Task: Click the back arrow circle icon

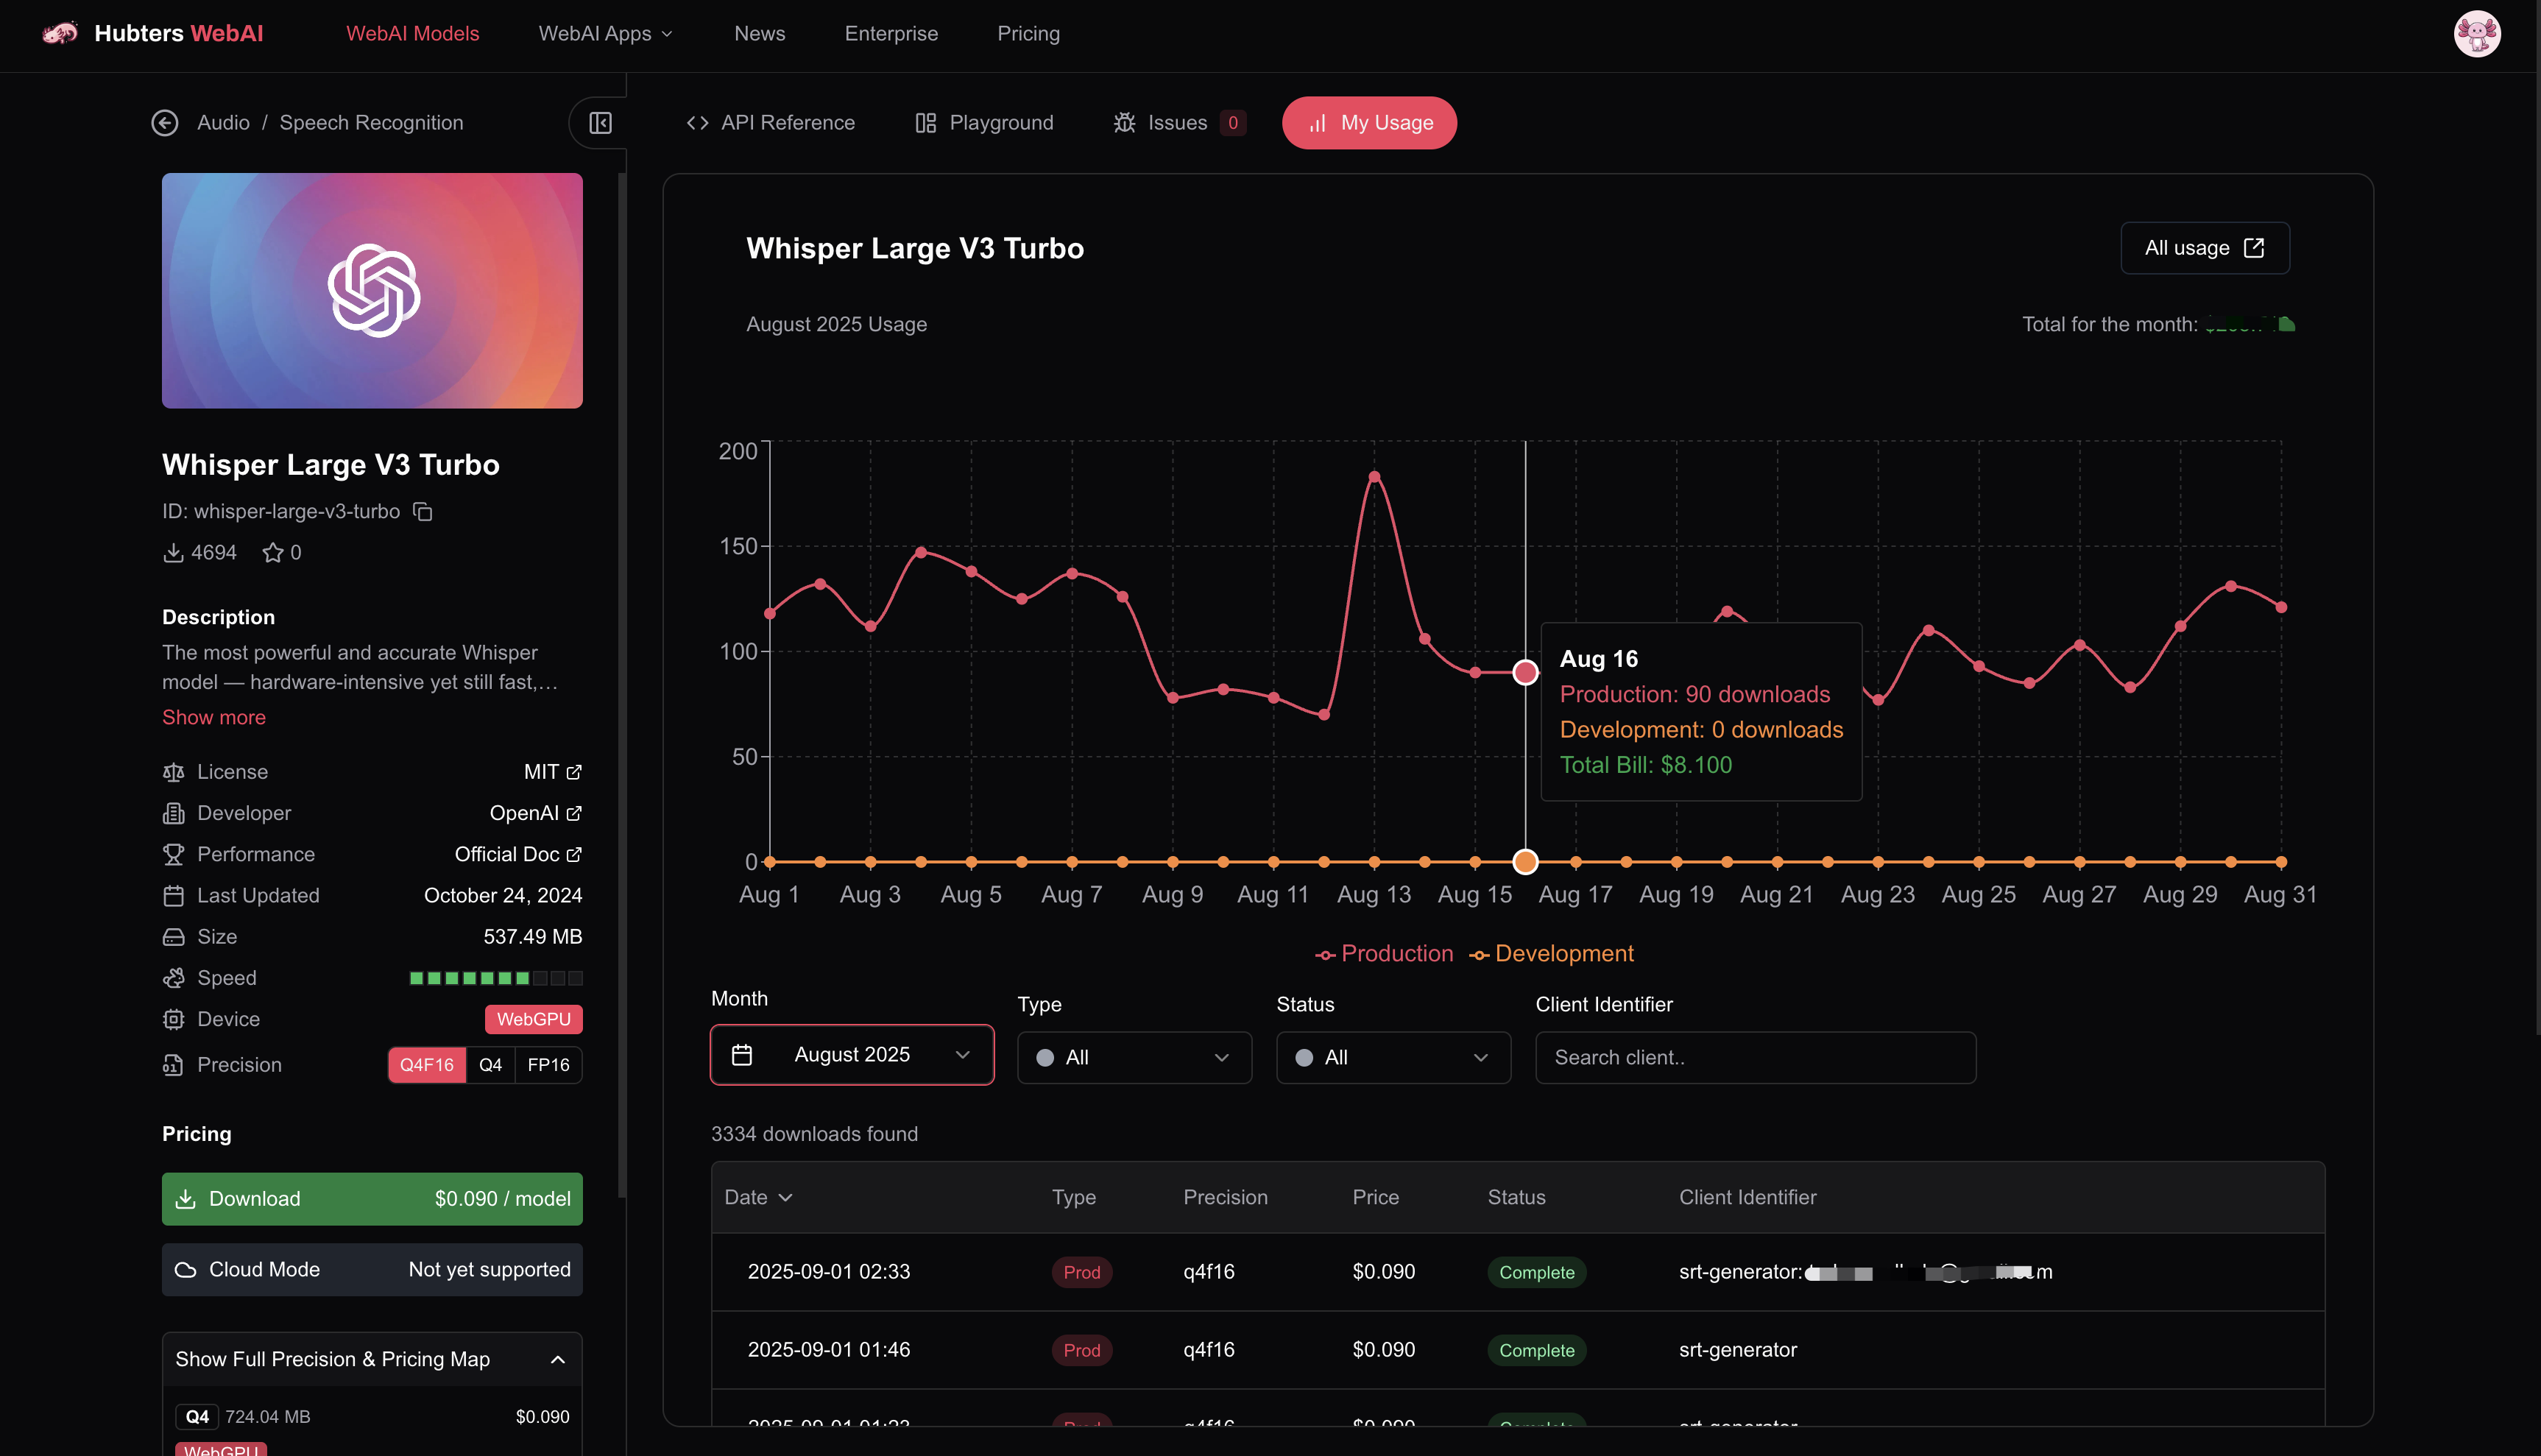Action: [x=165, y=123]
